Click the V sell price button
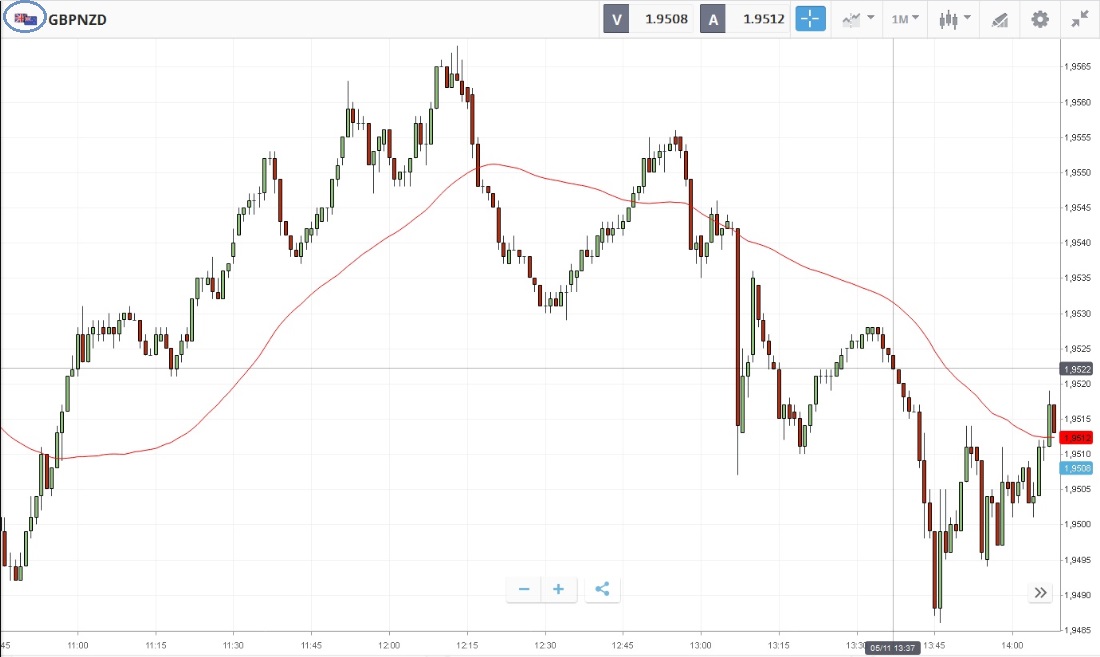1100x657 pixels. [x=648, y=19]
